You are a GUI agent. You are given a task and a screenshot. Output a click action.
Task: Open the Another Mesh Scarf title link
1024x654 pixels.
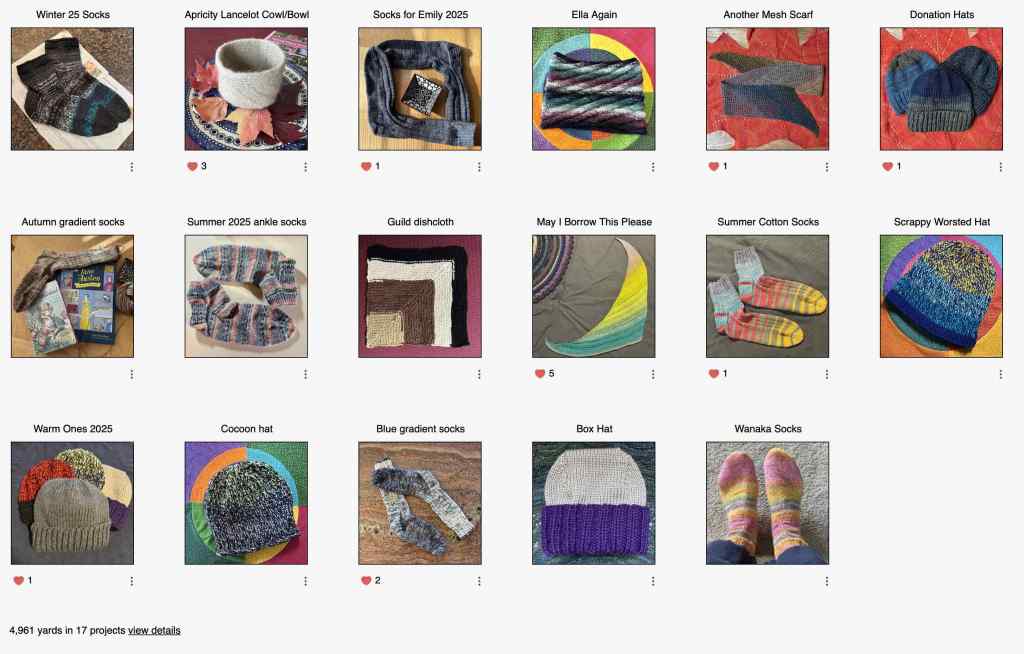[x=768, y=14]
